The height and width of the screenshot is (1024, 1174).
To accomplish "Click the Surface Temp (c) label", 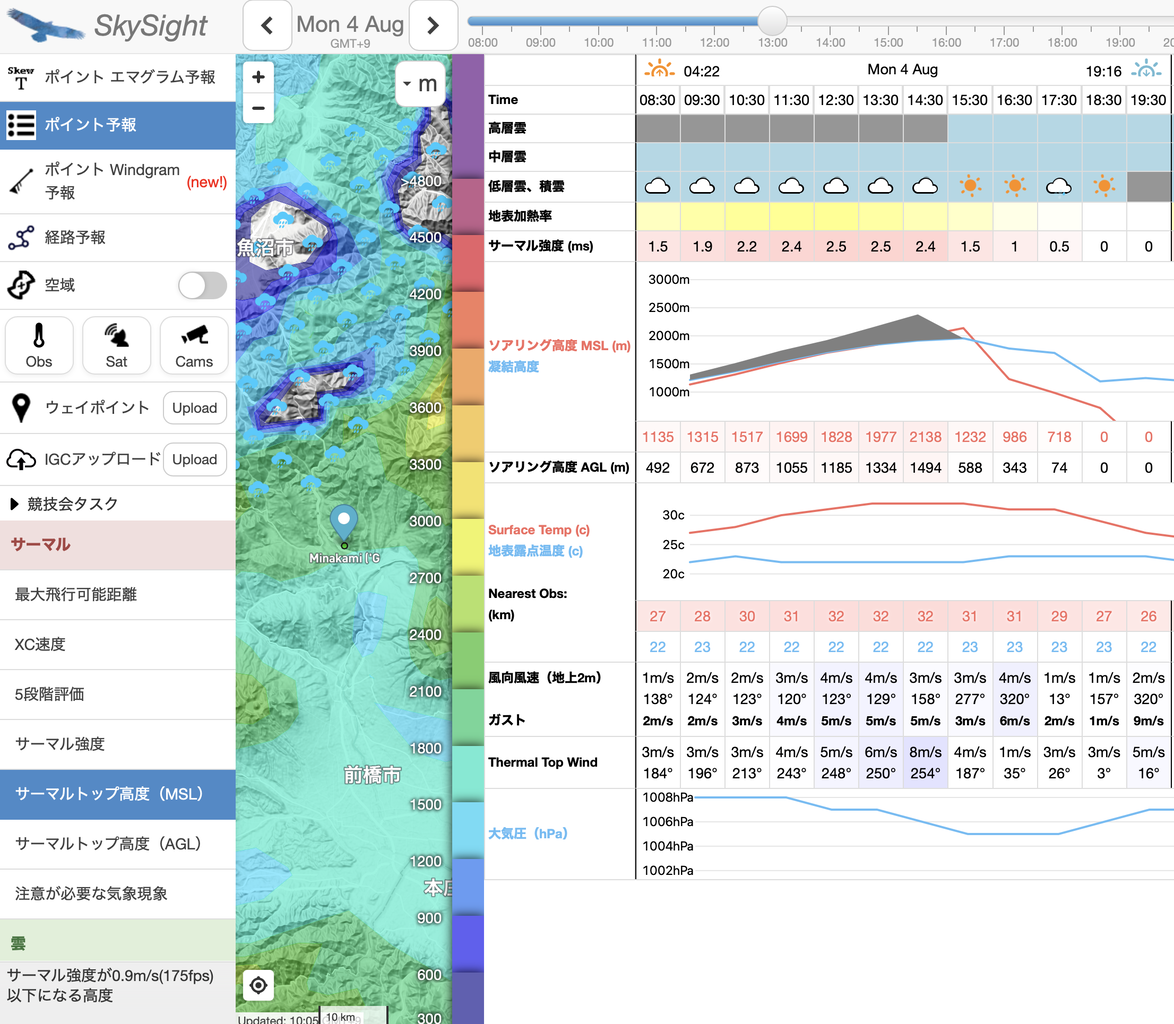I will click(539, 530).
